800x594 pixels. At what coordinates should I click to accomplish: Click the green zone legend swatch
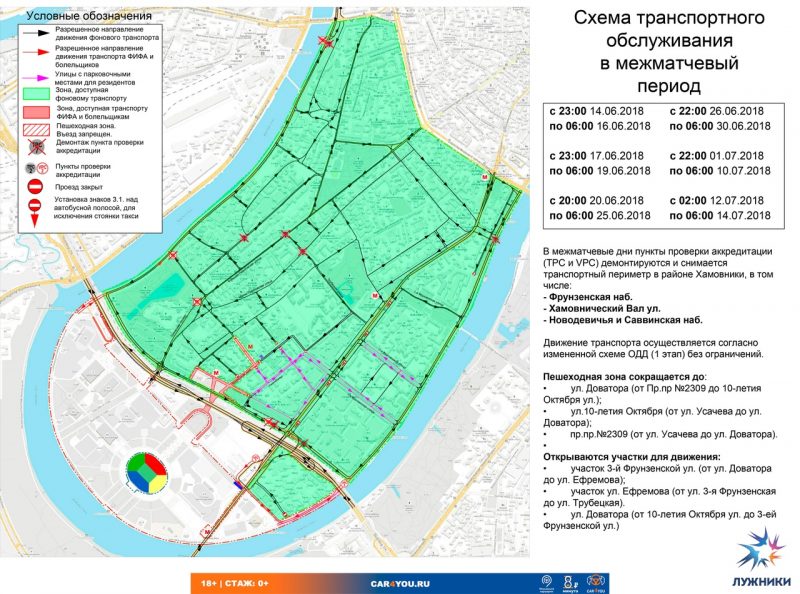point(36,94)
